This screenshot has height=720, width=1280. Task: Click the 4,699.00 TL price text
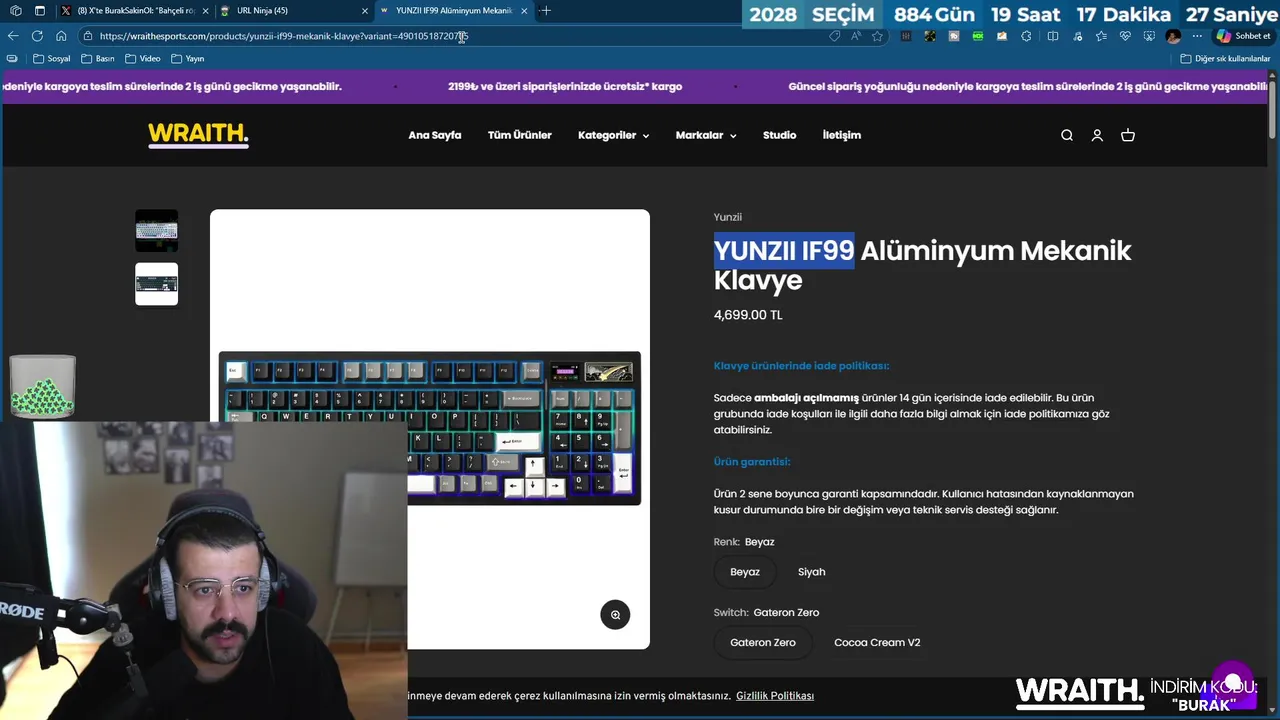(x=748, y=315)
